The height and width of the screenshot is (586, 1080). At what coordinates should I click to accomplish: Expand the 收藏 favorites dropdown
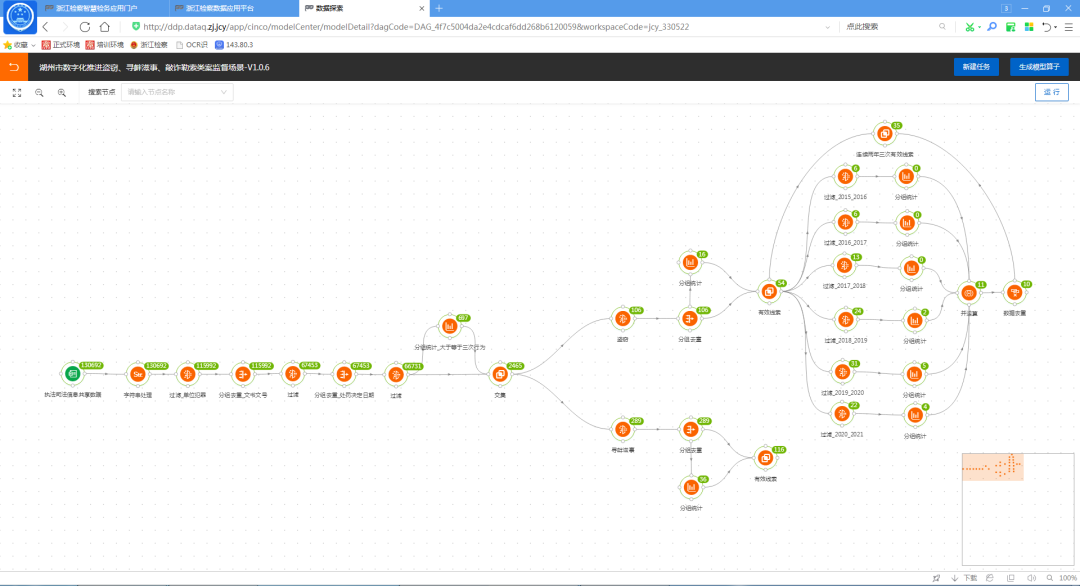pyautogui.click(x=34, y=45)
